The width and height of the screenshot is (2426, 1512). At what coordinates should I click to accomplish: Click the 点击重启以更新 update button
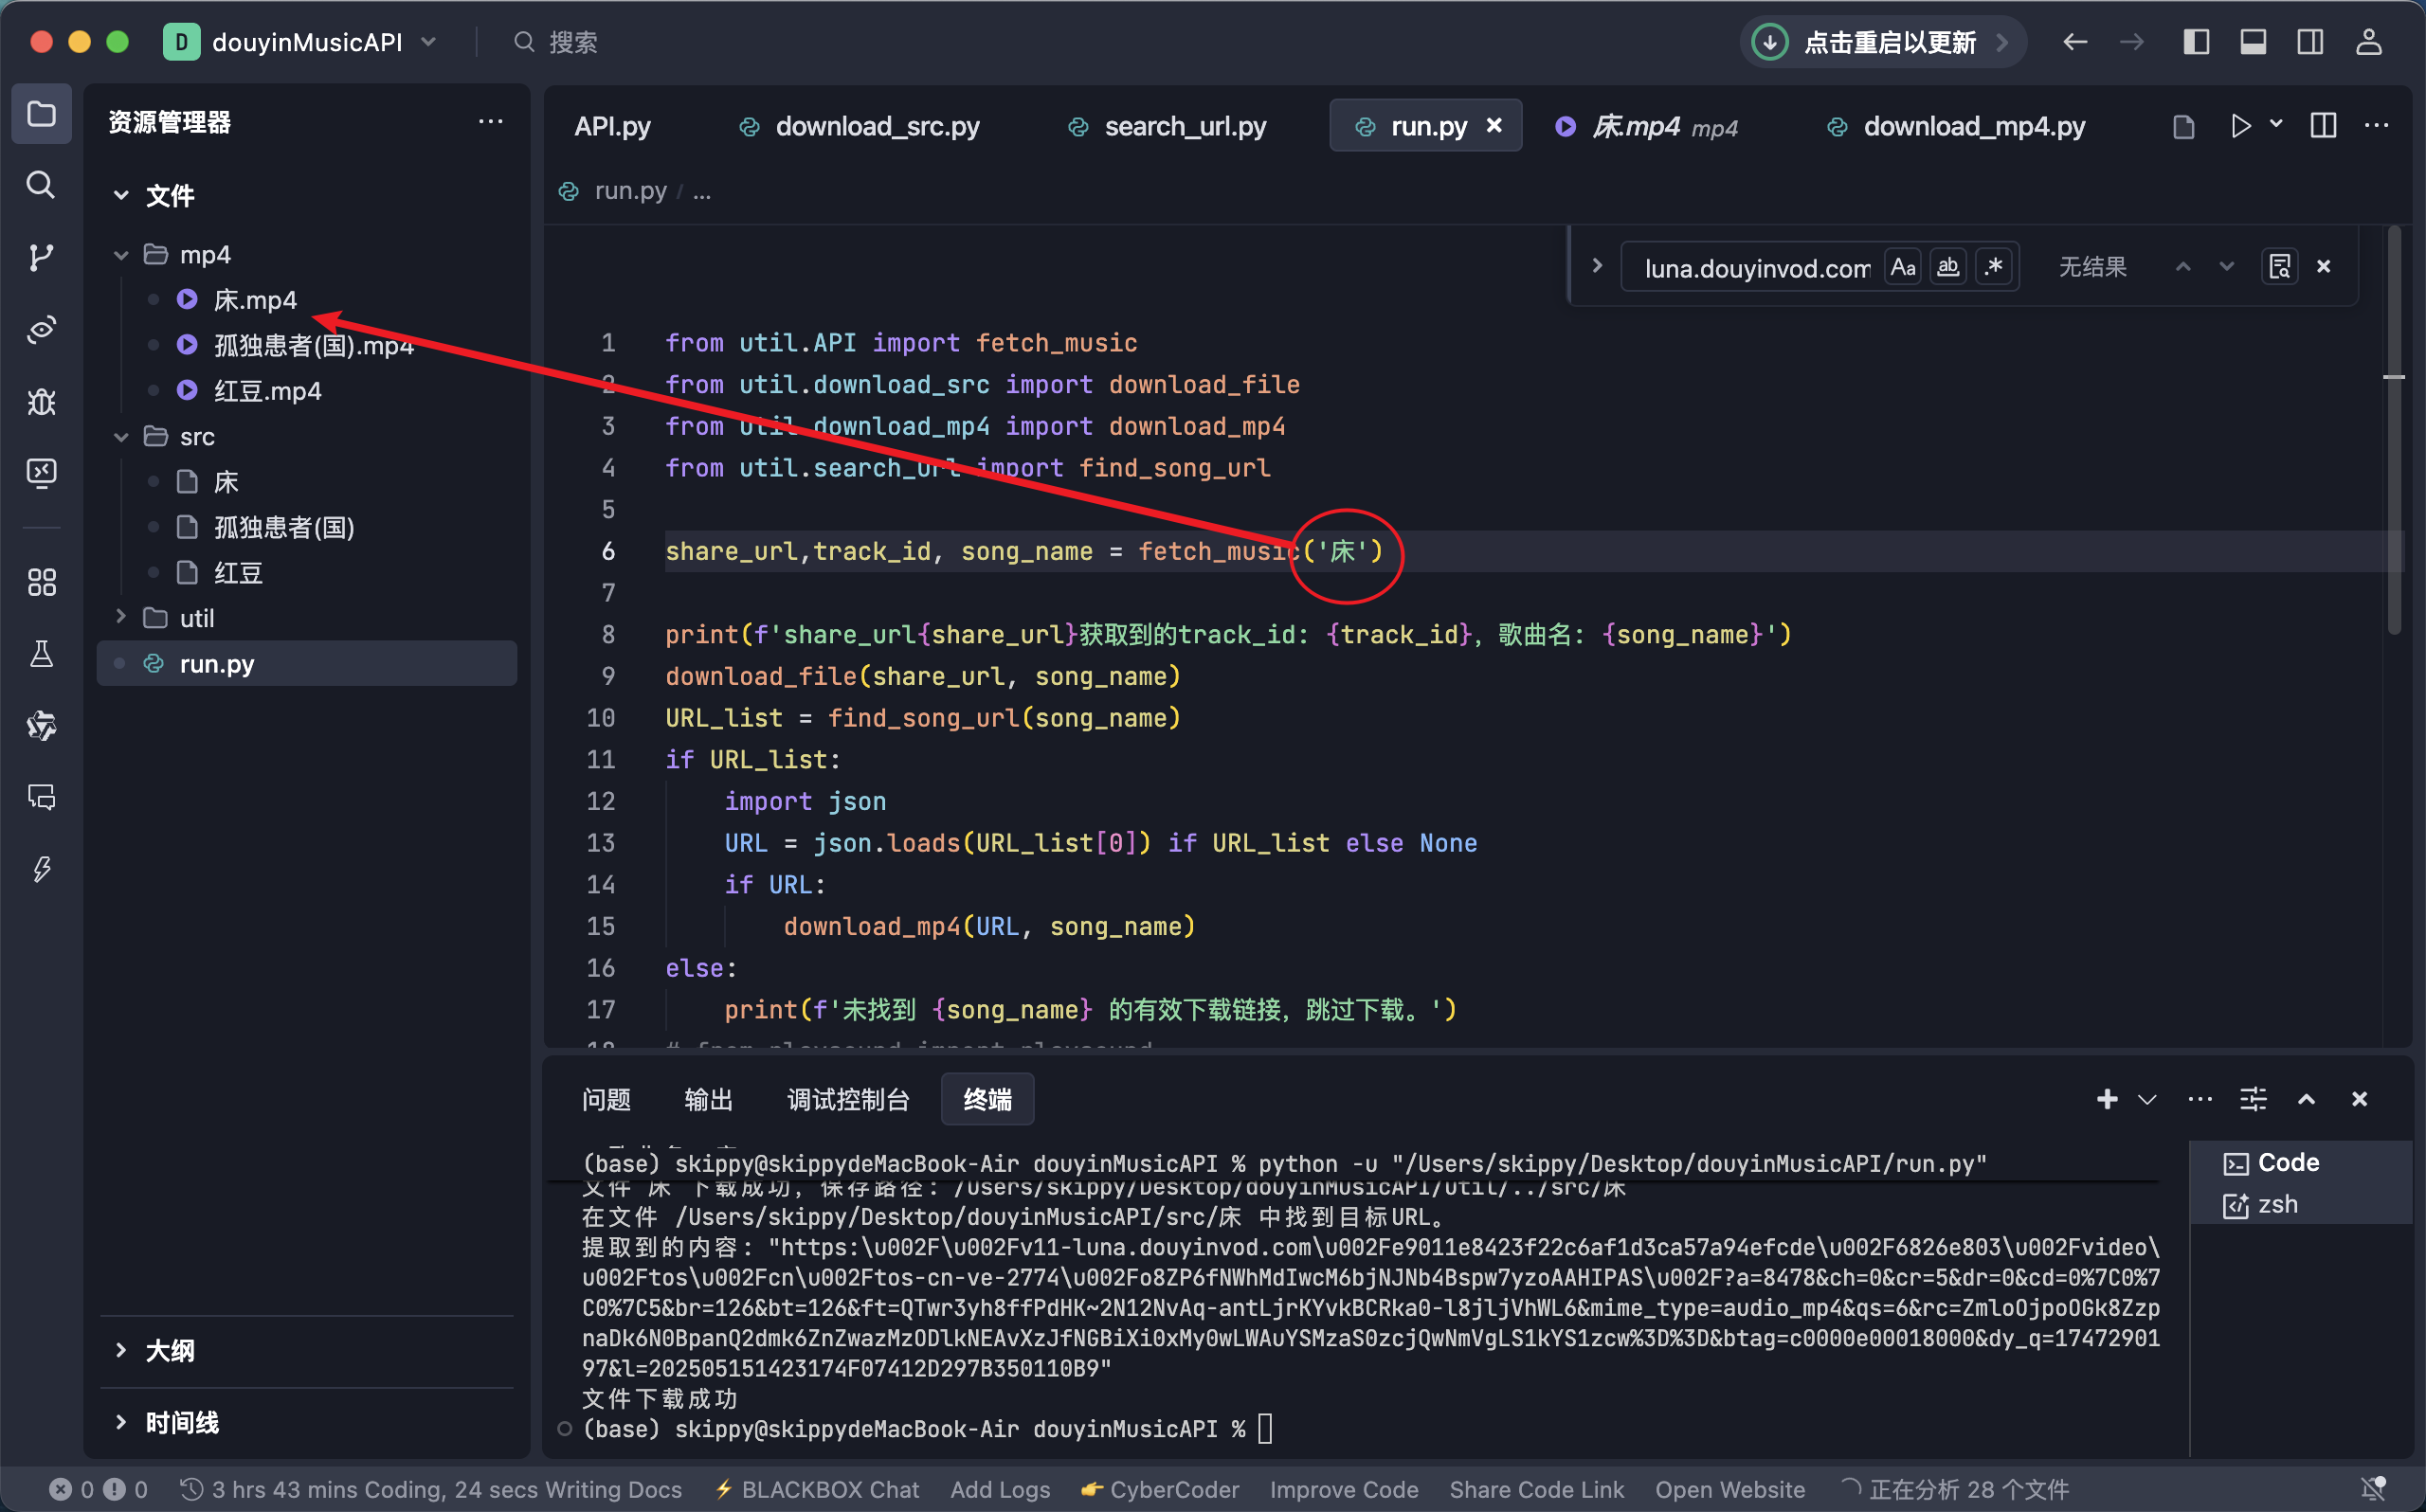click(x=1888, y=42)
